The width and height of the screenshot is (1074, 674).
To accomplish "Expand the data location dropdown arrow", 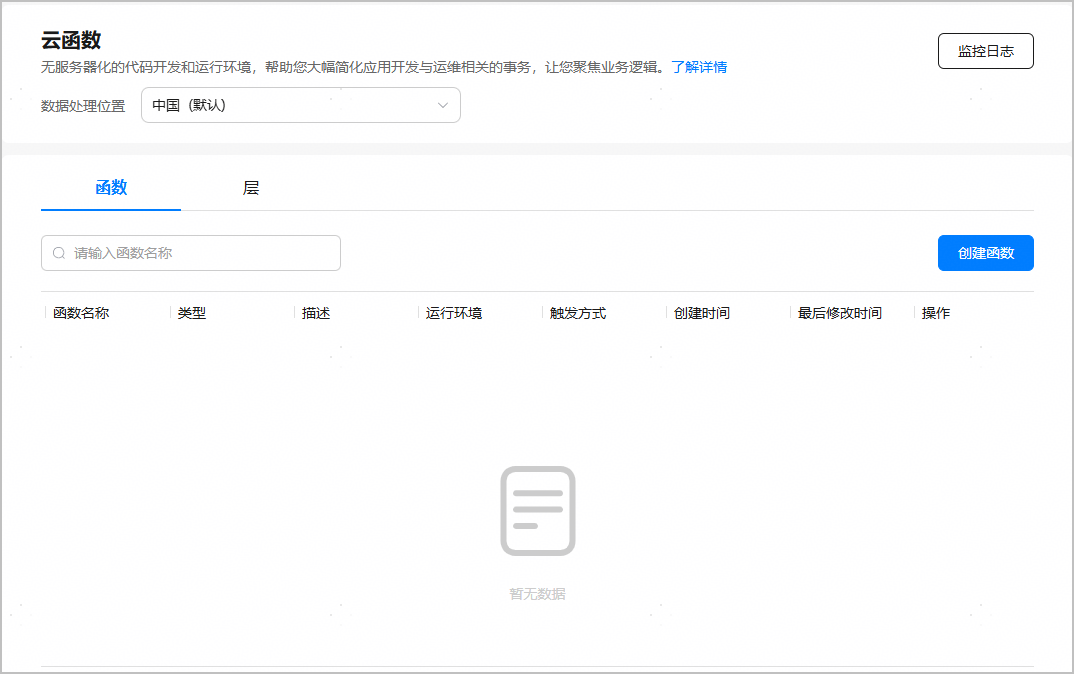I will coord(443,106).
